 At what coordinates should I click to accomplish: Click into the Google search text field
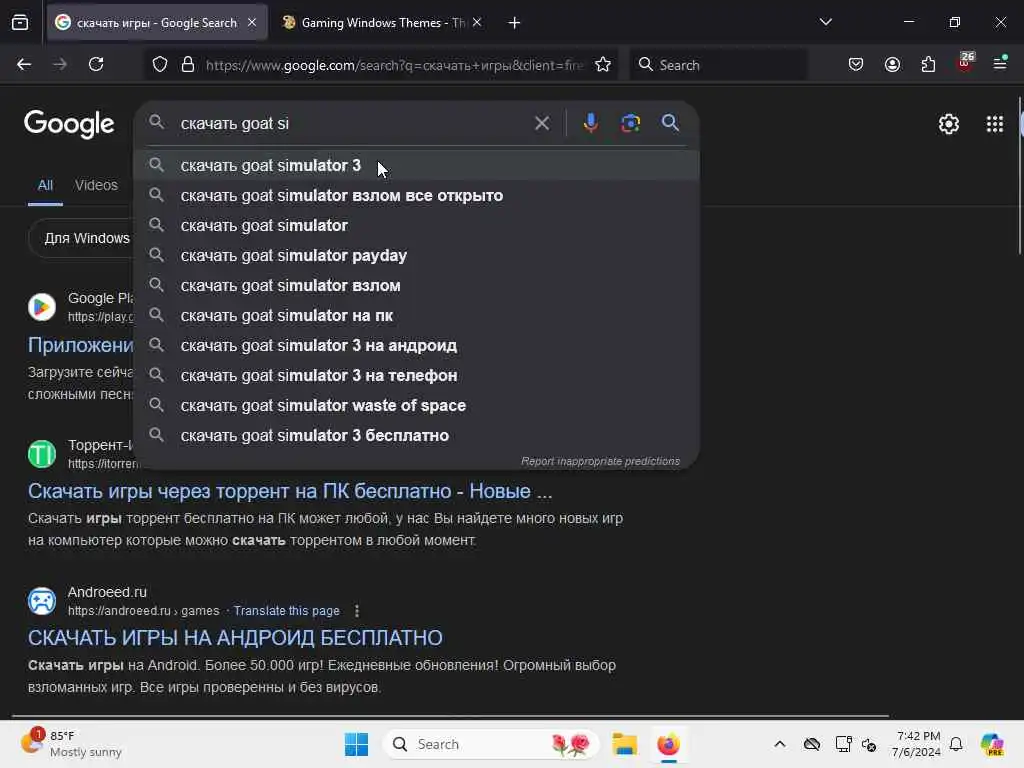coord(353,123)
